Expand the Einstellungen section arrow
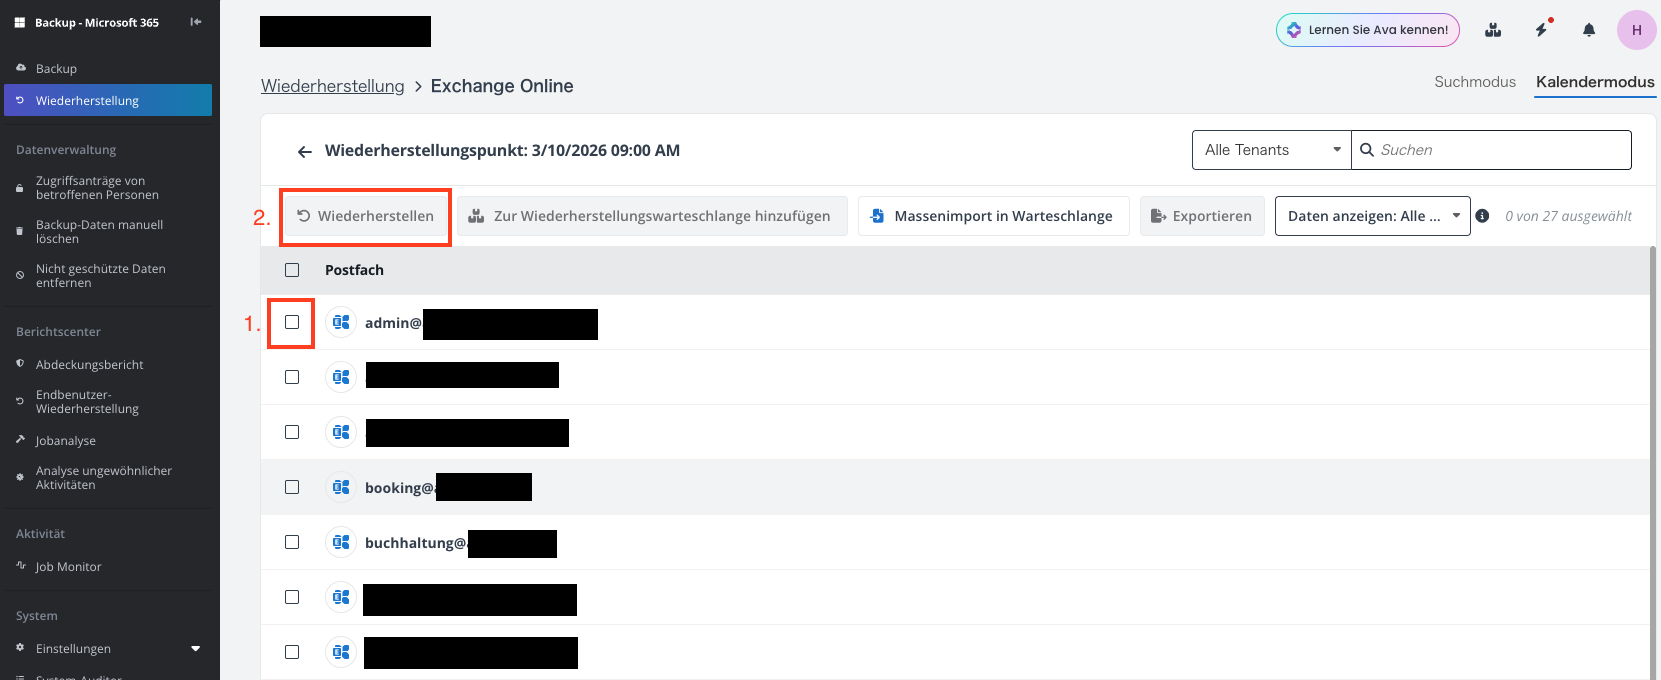 tap(196, 649)
